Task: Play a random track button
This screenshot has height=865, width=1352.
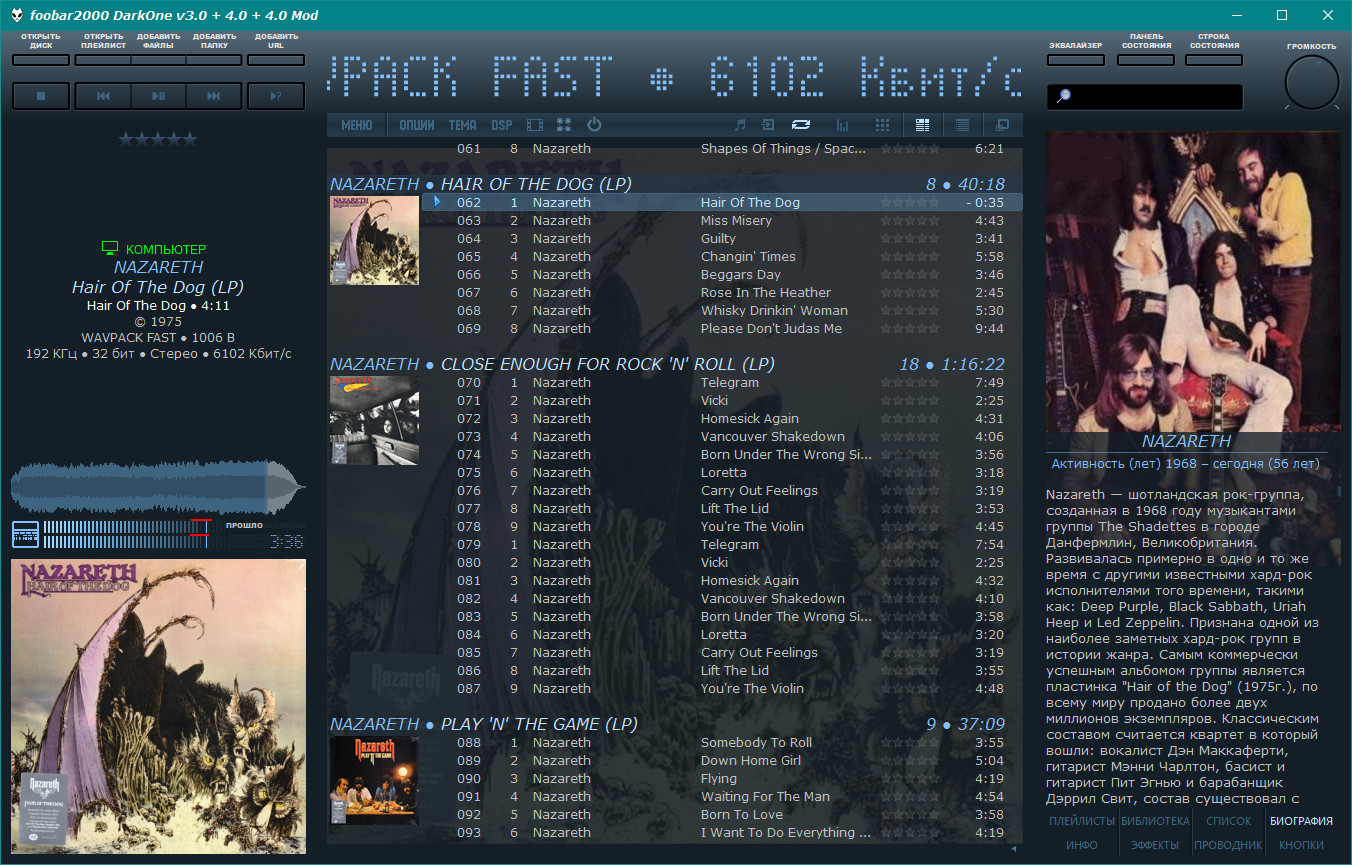Action: (276, 96)
